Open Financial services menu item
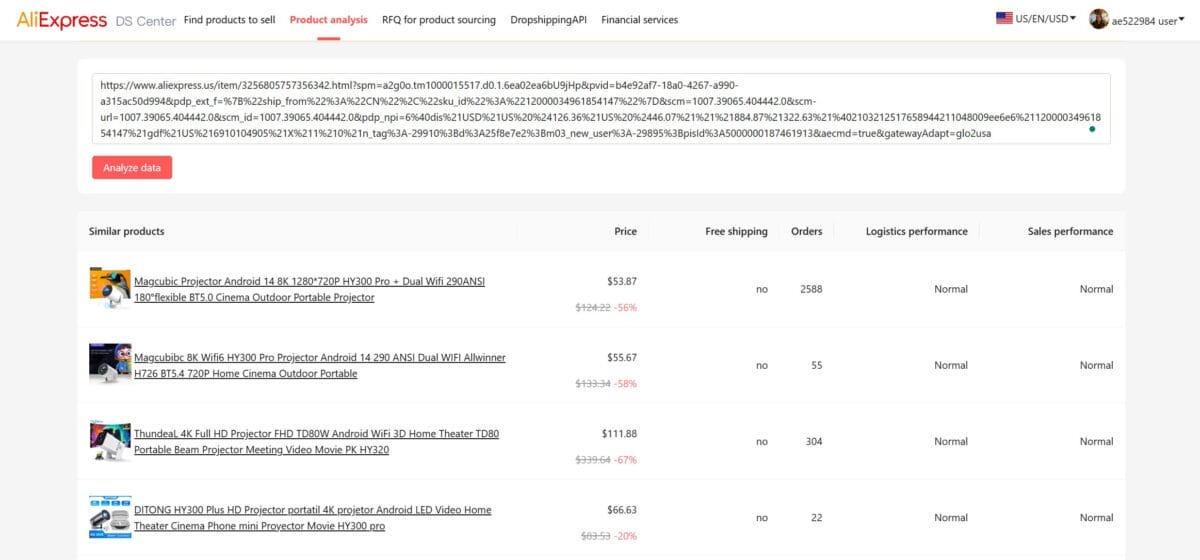The width and height of the screenshot is (1200, 560). [x=639, y=19]
